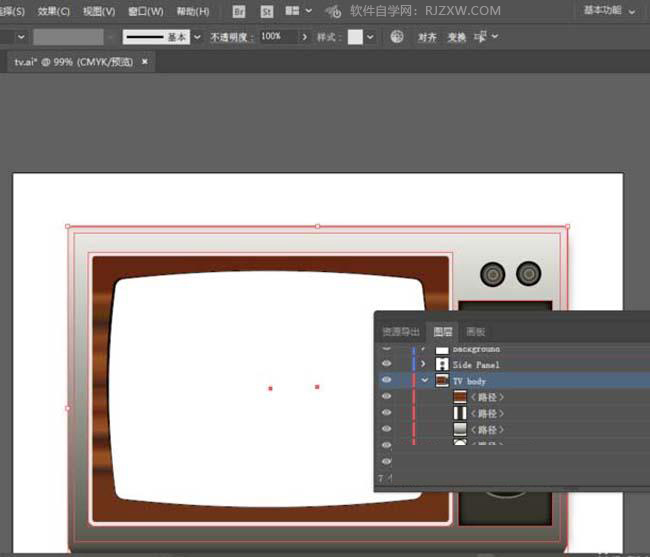Open the Bridge (Br) icon
This screenshot has height=557, width=650.
pos(238,11)
